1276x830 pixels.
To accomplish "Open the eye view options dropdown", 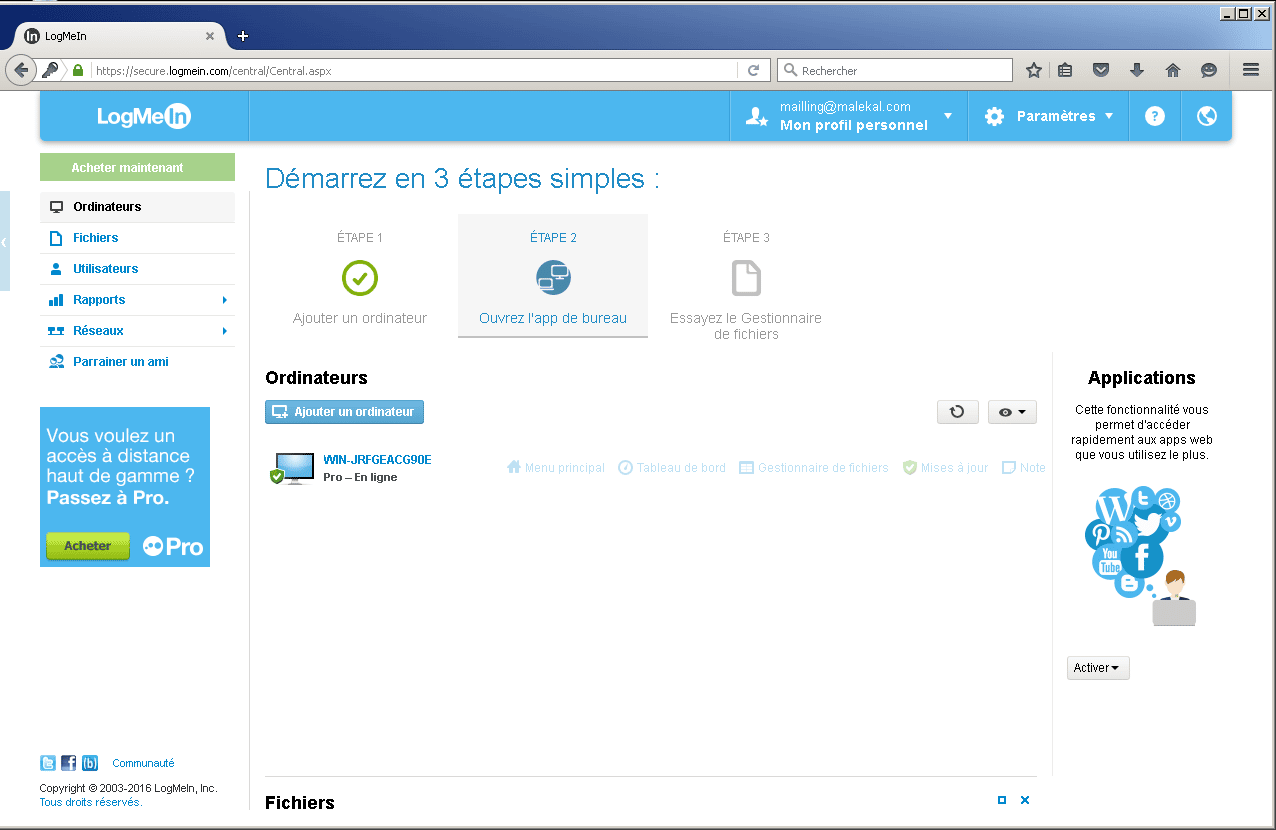I will point(1012,412).
